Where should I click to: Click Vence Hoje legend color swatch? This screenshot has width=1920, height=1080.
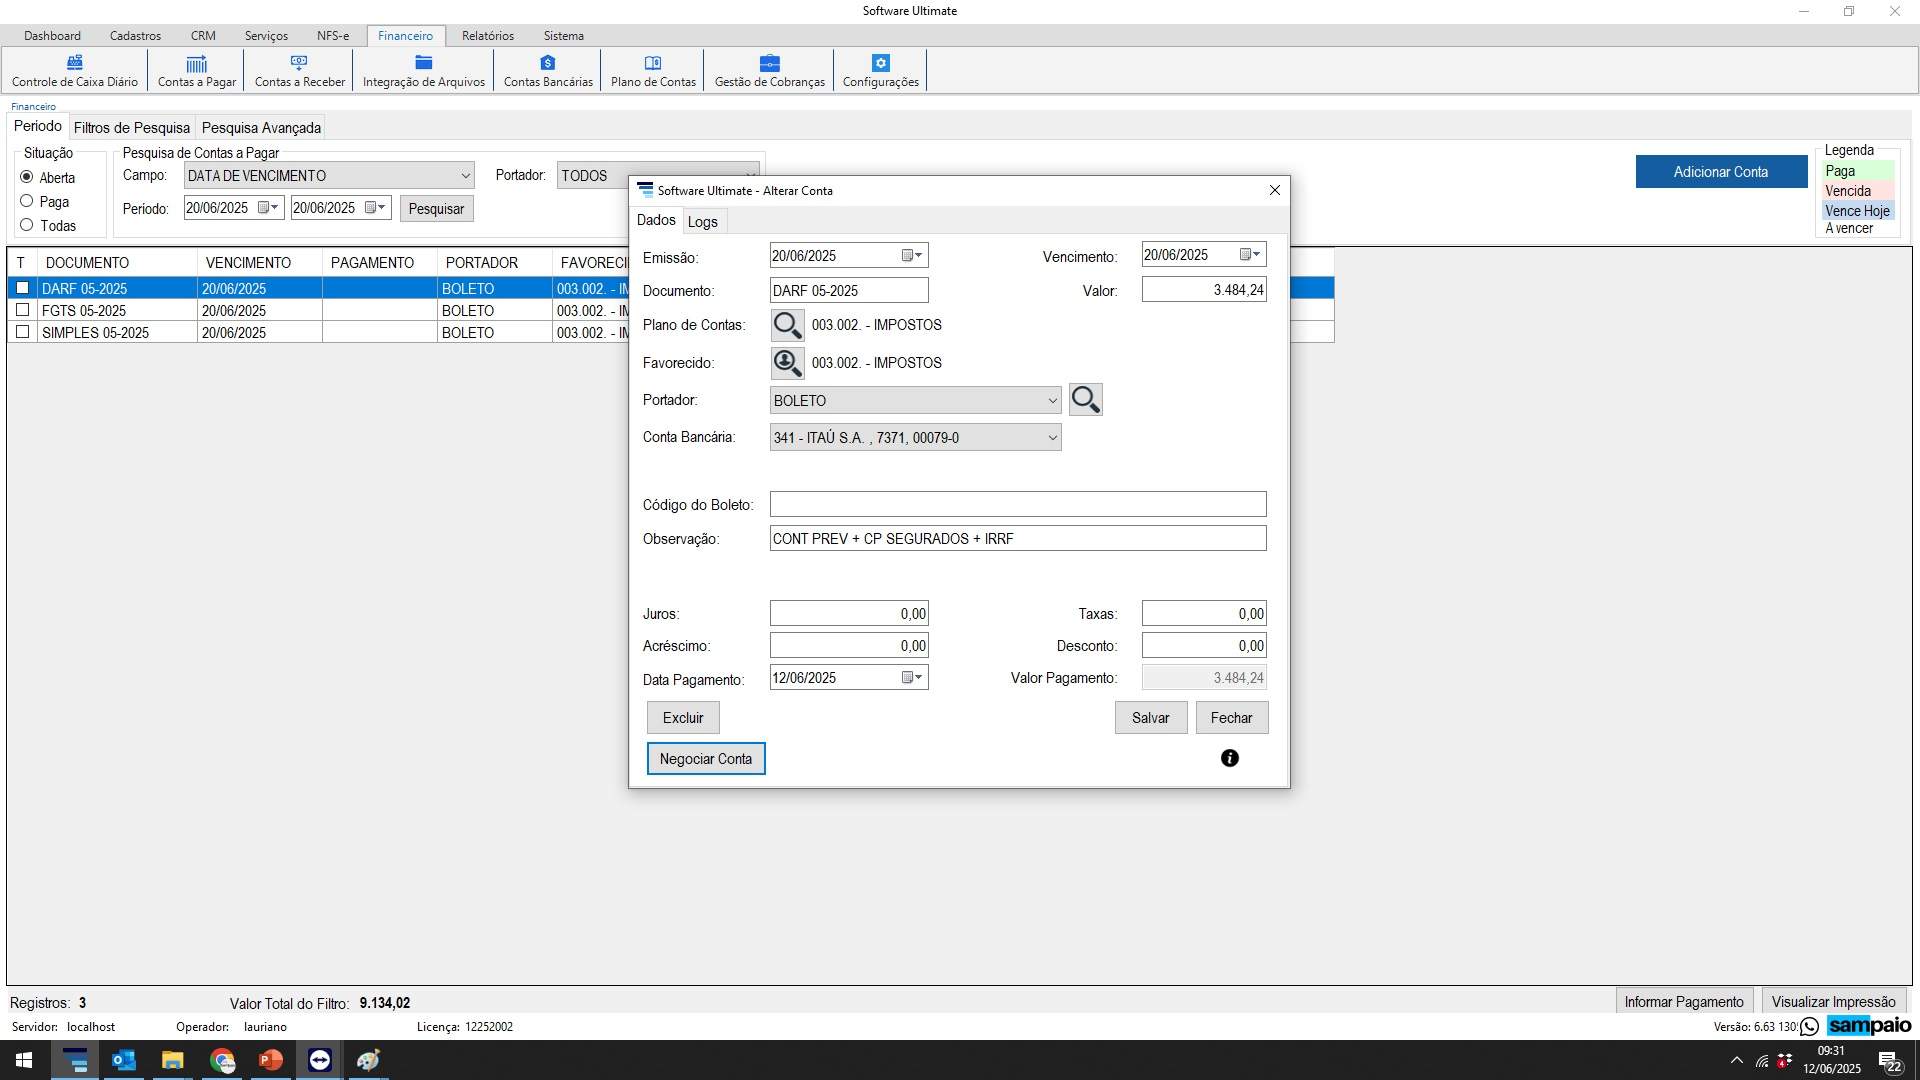tap(1858, 211)
